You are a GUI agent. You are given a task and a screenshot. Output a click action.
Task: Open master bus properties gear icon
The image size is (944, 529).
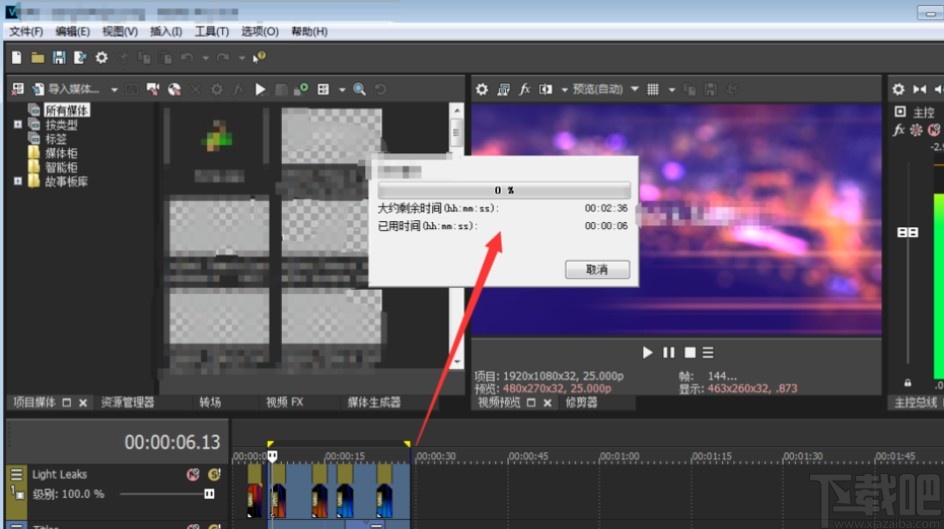898,89
